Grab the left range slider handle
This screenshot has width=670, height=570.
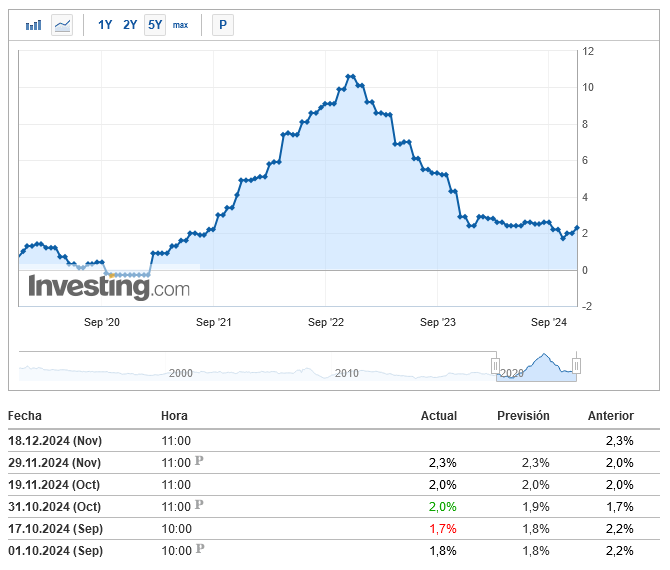[x=495, y=366]
